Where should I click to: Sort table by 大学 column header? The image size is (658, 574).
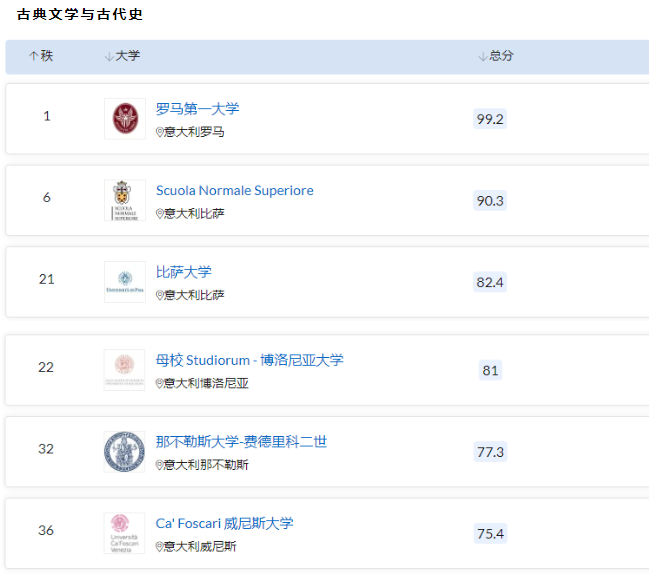coord(122,56)
